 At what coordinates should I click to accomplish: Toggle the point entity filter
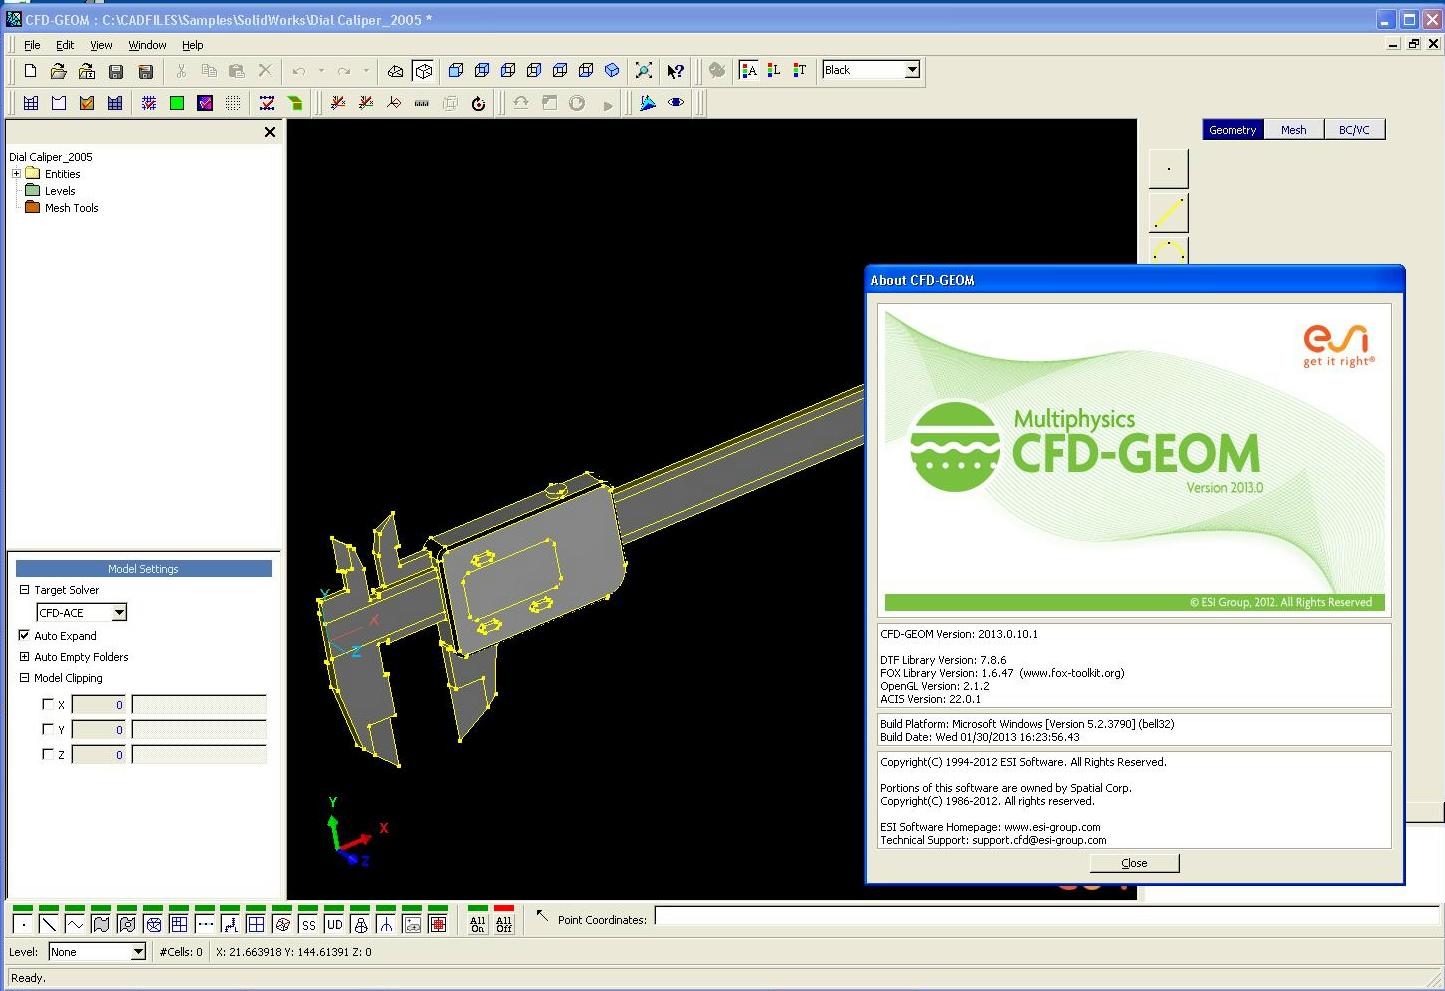pyautogui.click(x=22, y=924)
